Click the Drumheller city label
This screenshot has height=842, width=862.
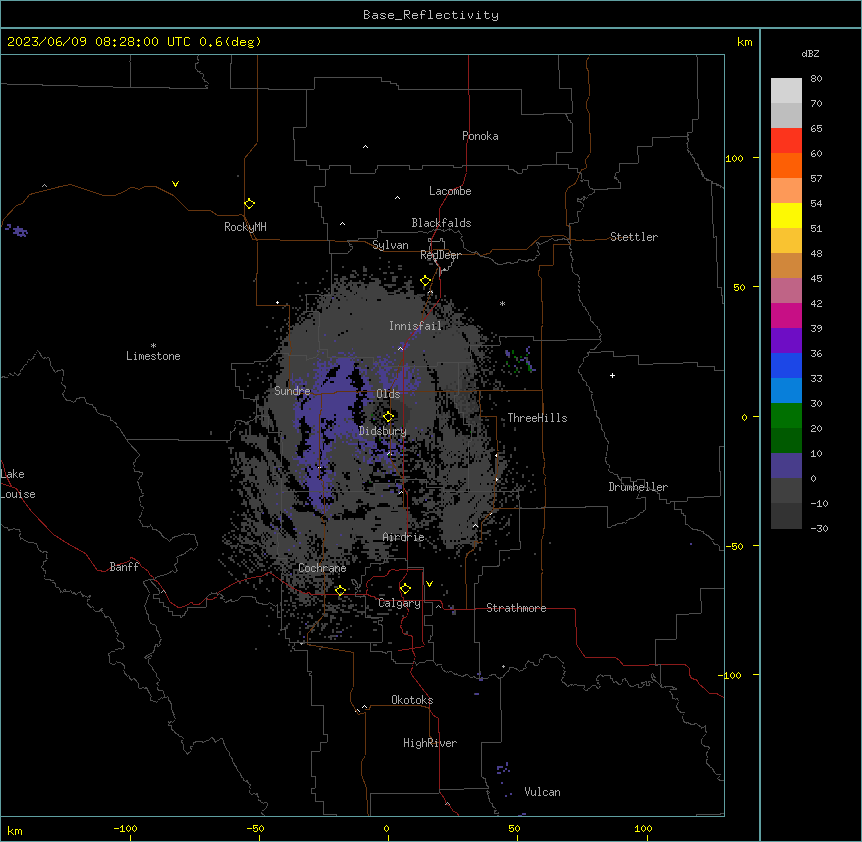click(638, 487)
